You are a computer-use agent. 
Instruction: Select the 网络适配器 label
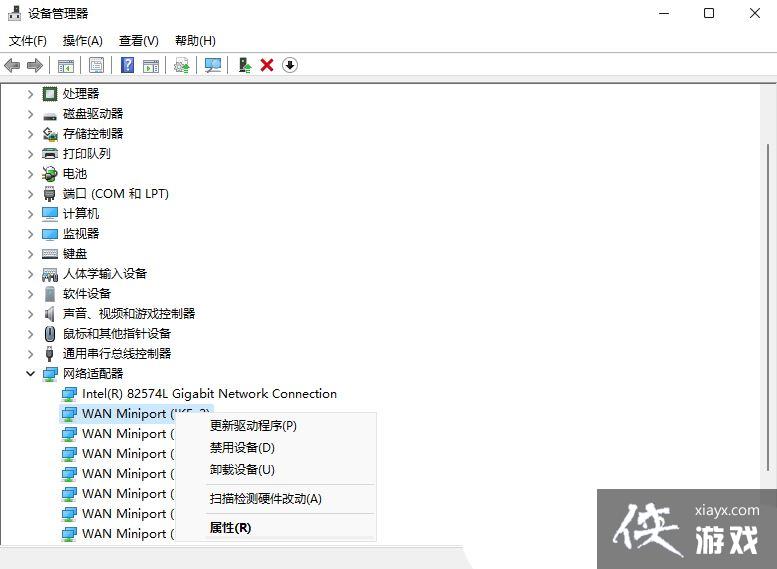coord(93,374)
